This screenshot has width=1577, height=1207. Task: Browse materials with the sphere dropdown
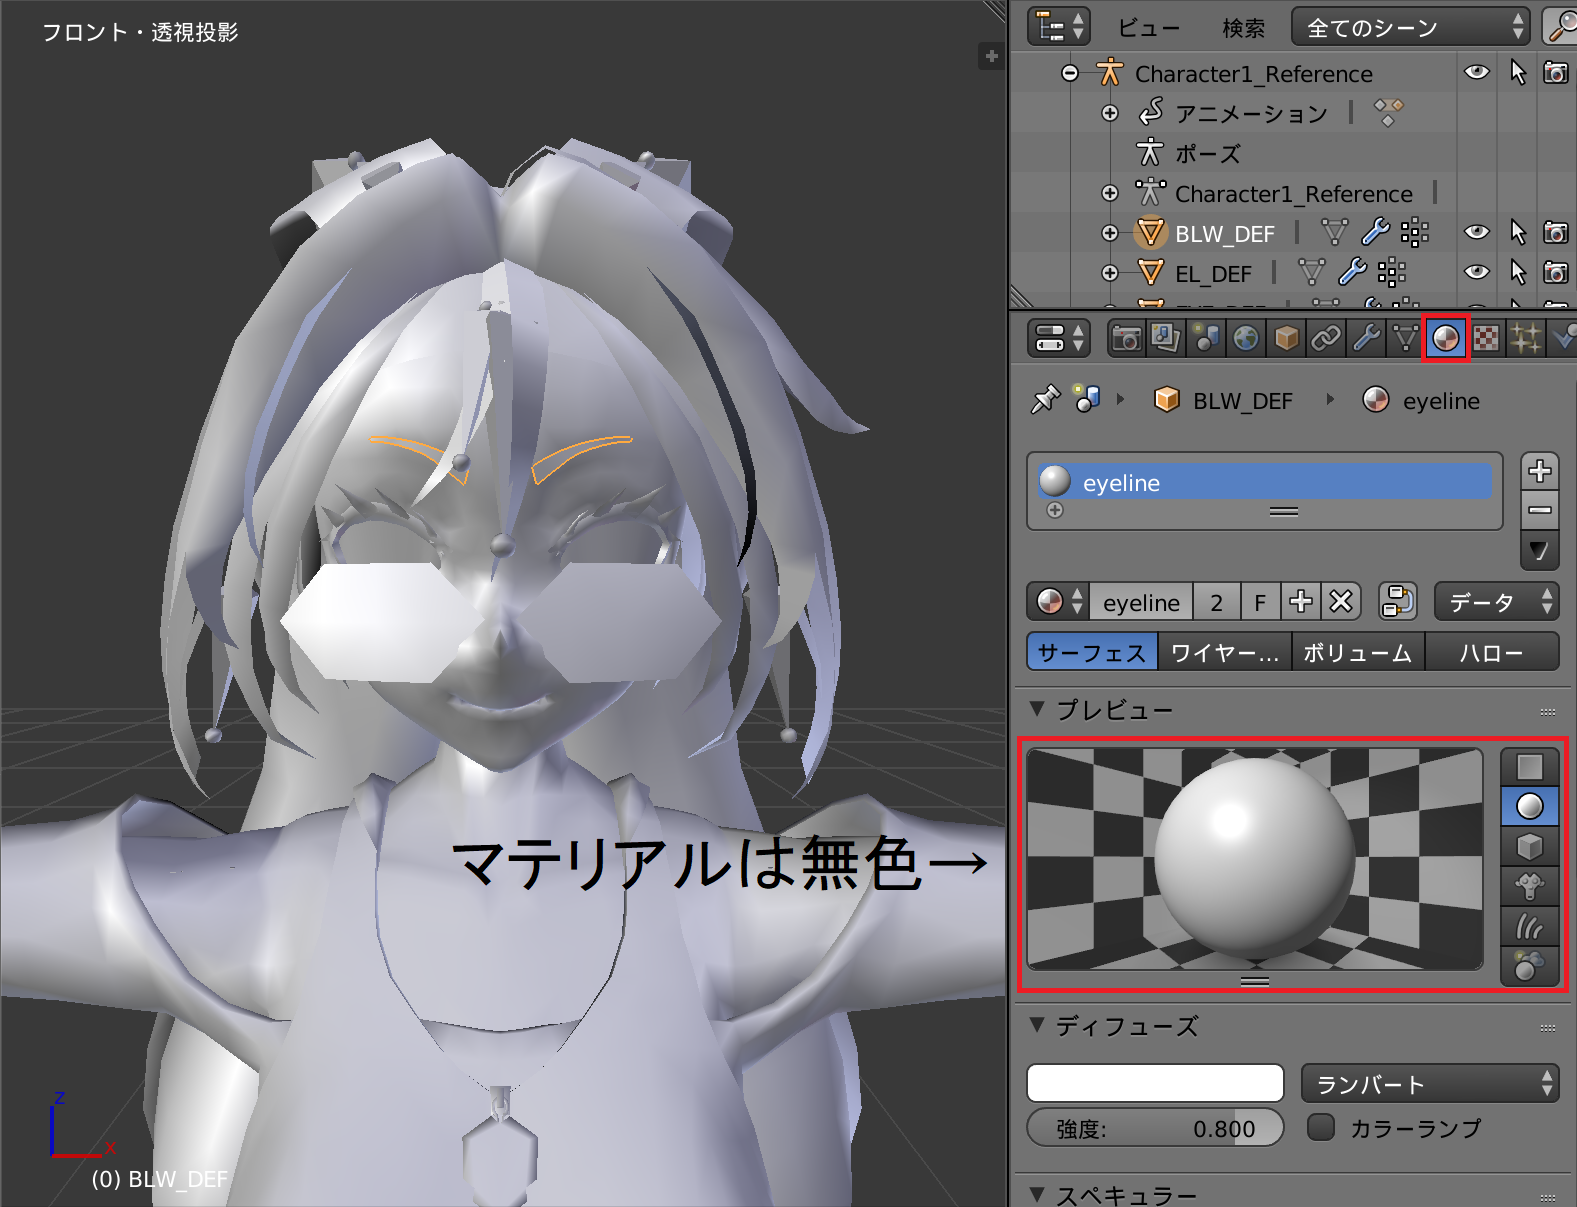(x=1058, y=601)
